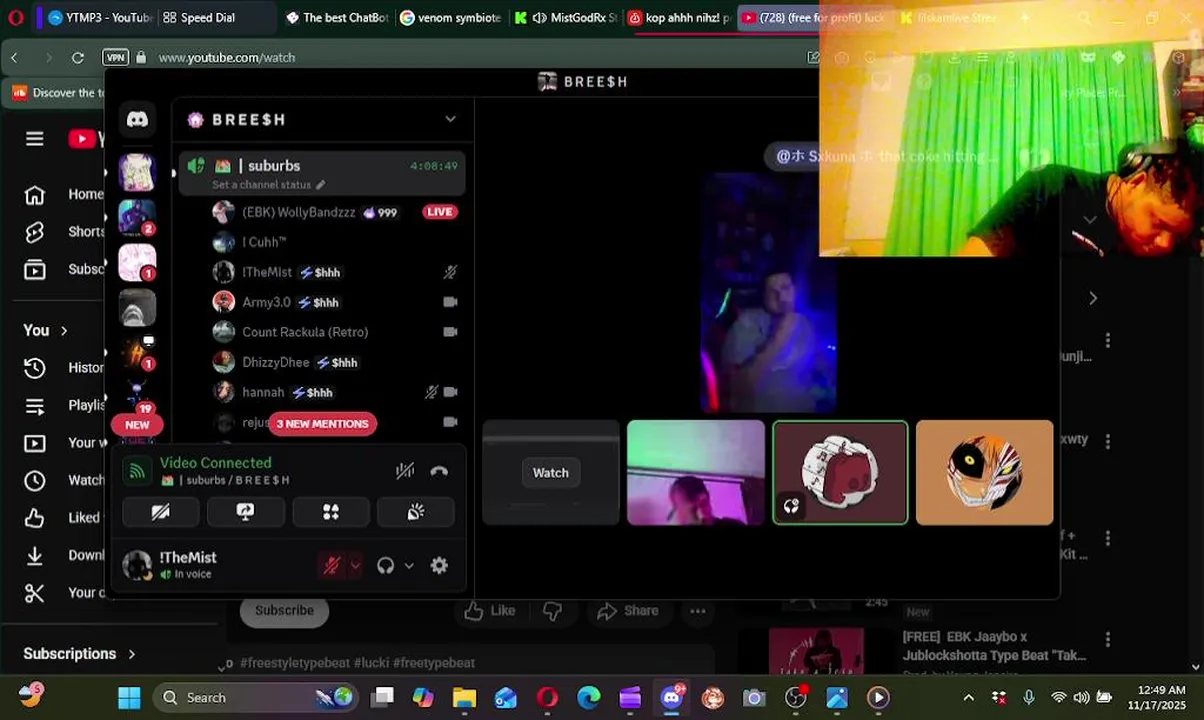Screen dimensions: 1204x720
Task: Switch to YTMP3 browser tab
Action: point(100,17)
